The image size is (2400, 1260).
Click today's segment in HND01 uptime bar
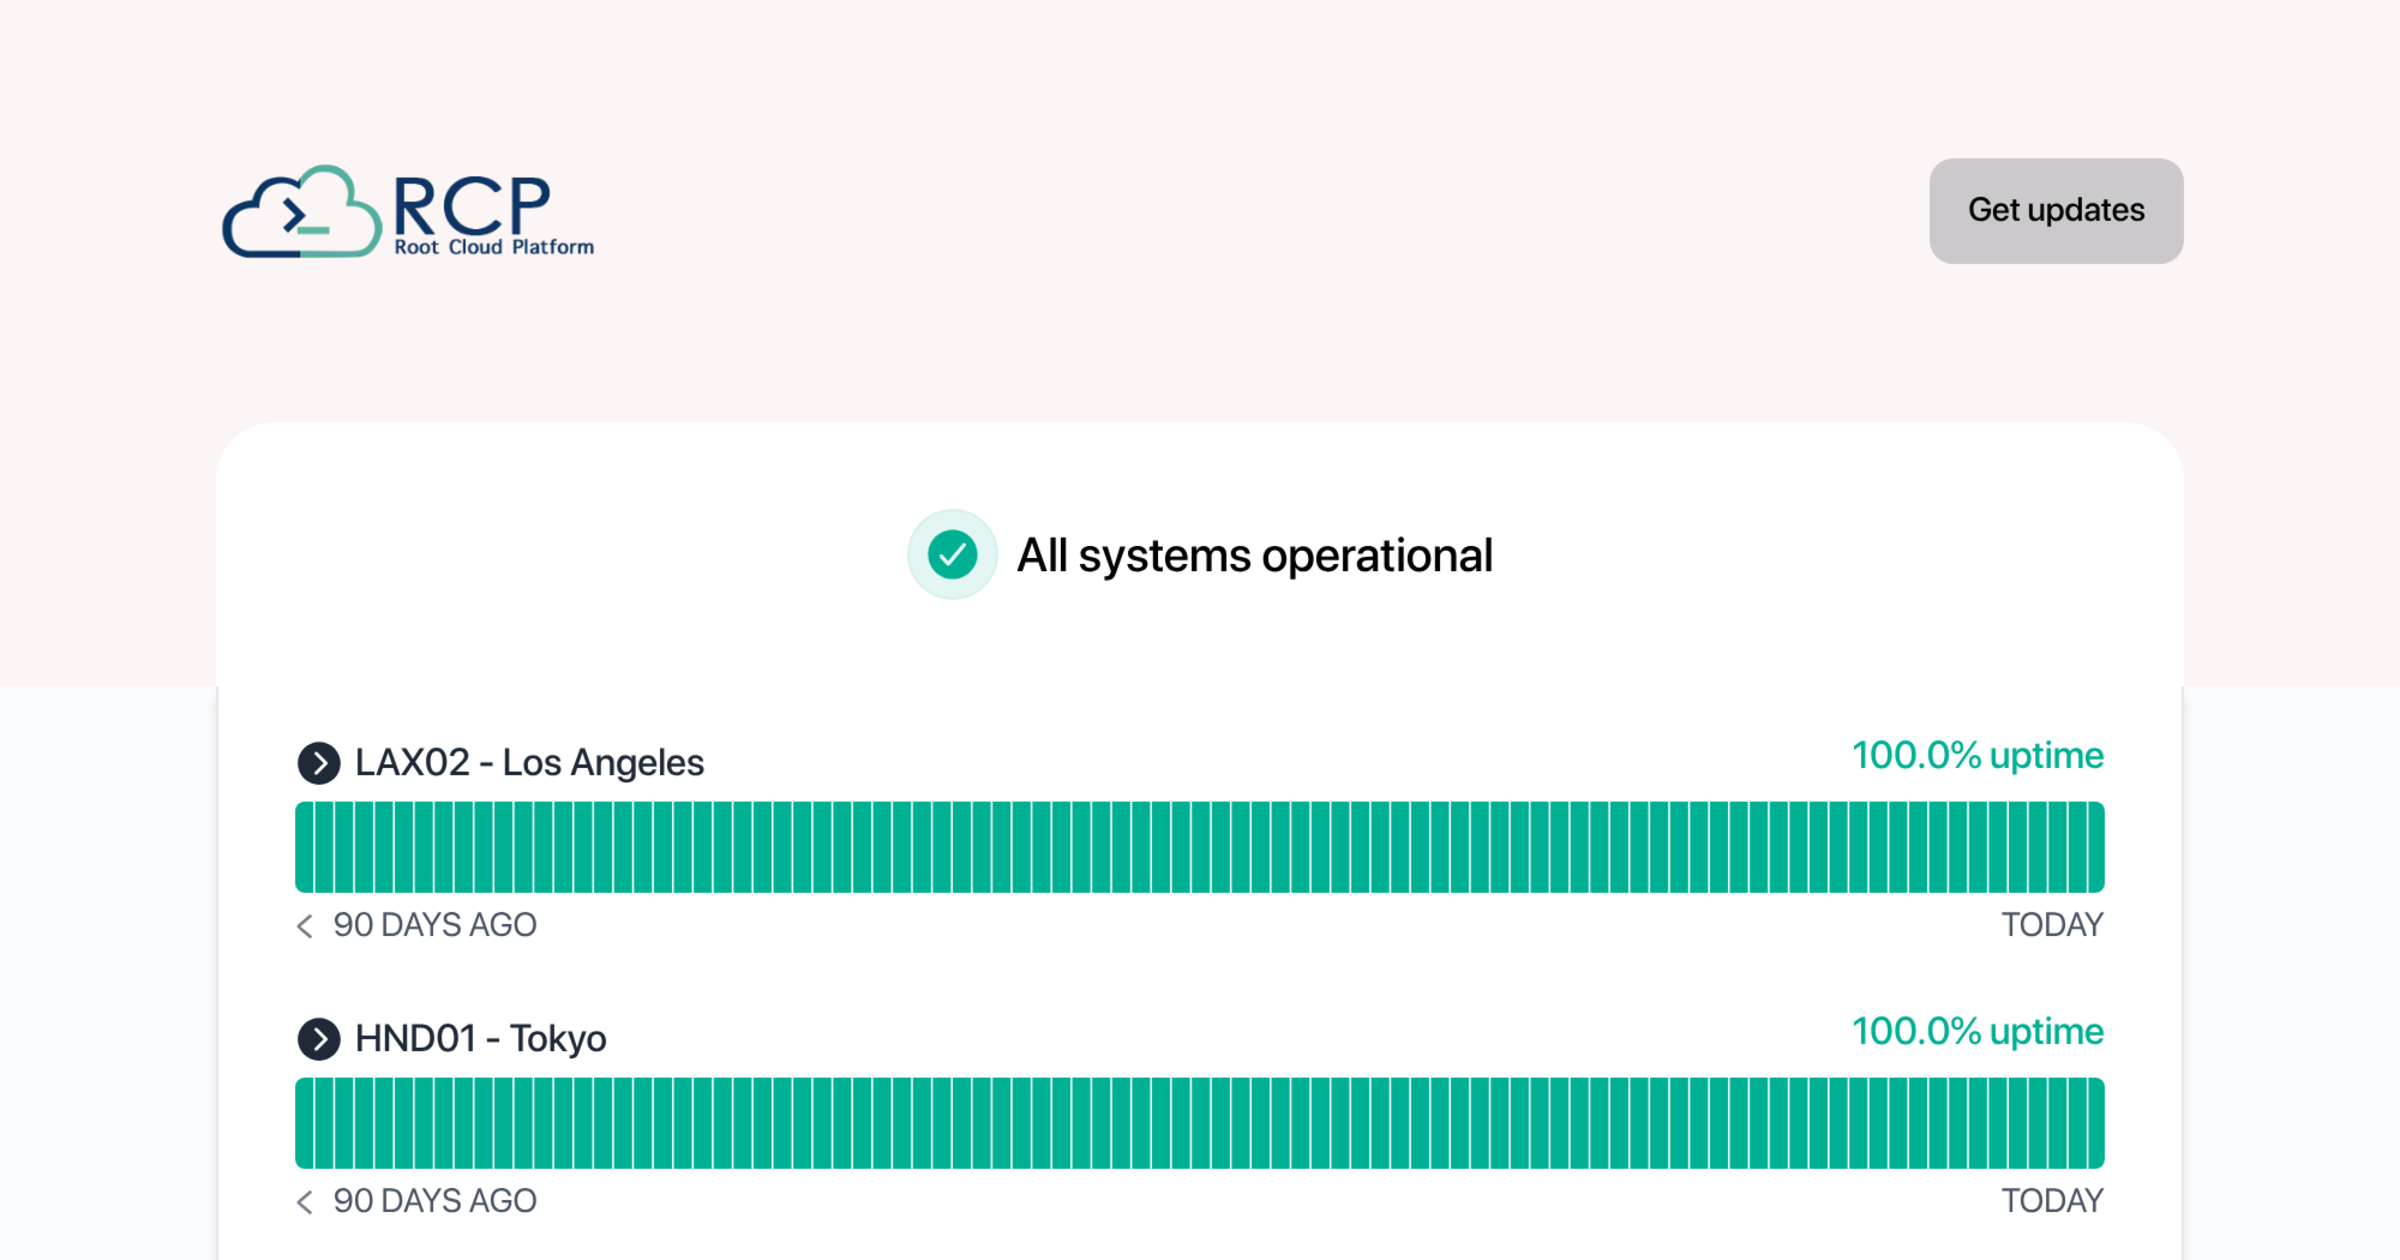2095,1123
